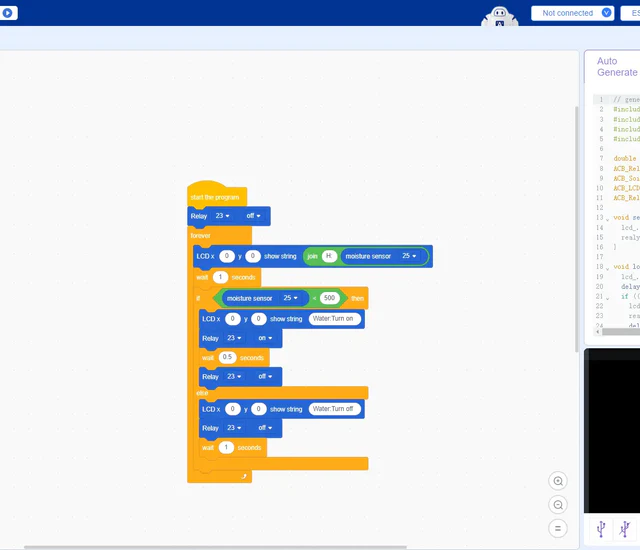Click the 'Water:Turn on' text field
The height and width of the screenshot is (550, 640).
(333, 319)
